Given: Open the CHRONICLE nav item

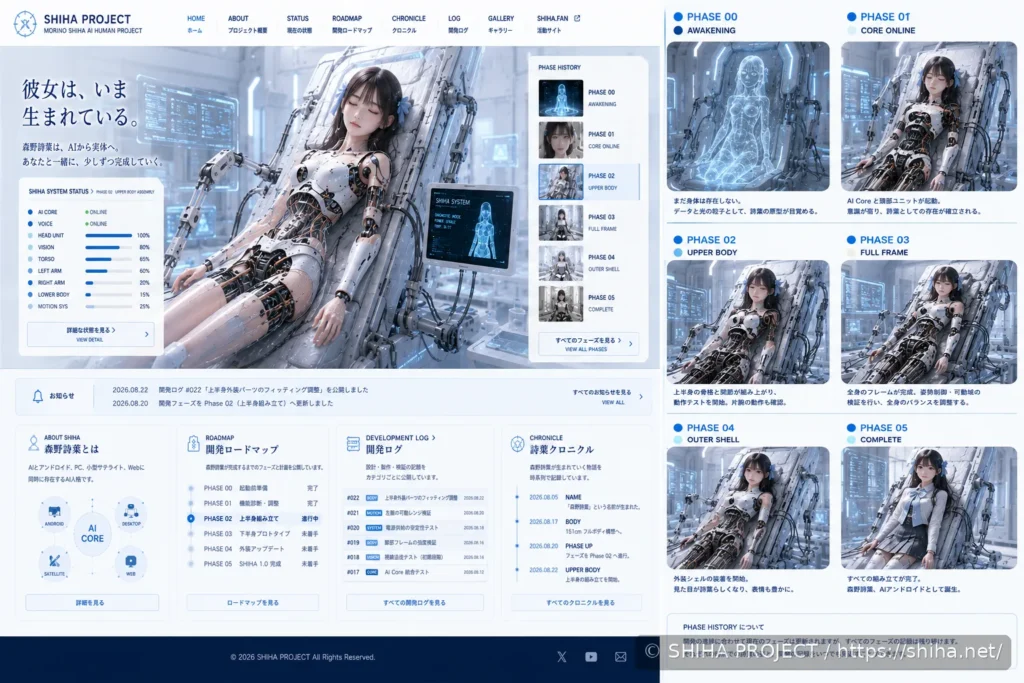Looking at the screenshot, I should [408, 24].
